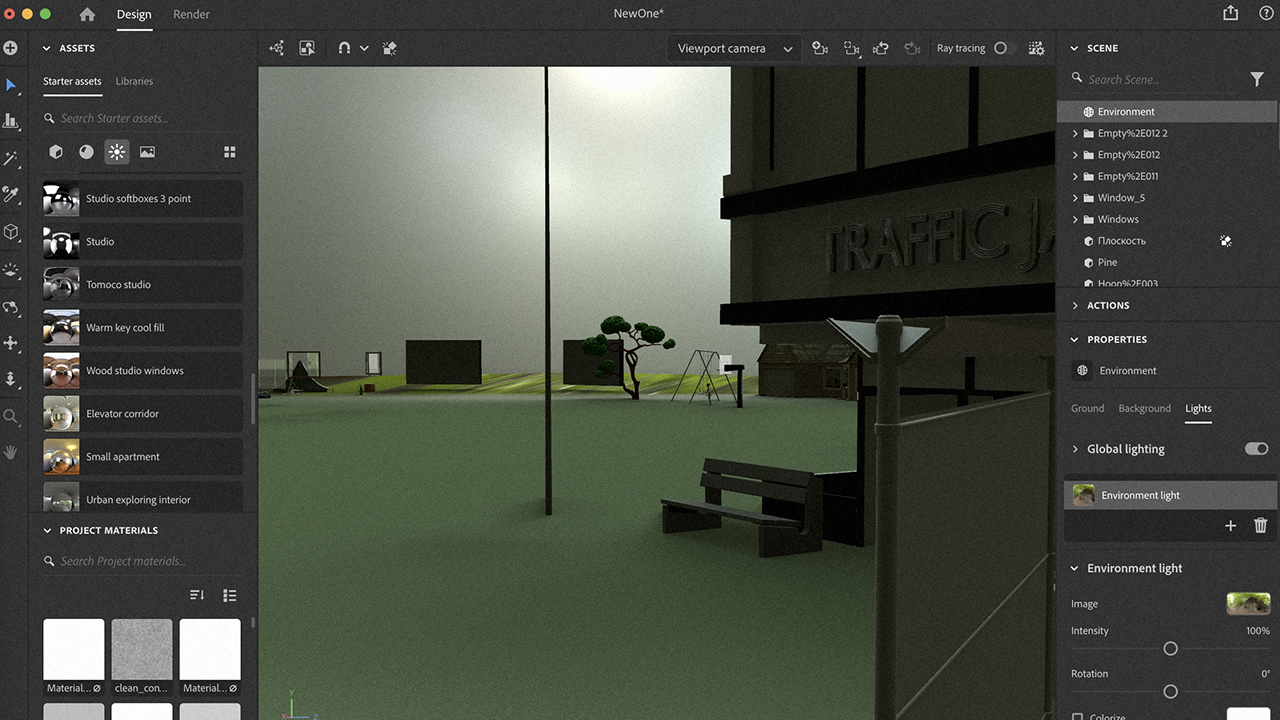Select the Lights filter icon in assets
1280x720 pixels.
click(117, 152)
